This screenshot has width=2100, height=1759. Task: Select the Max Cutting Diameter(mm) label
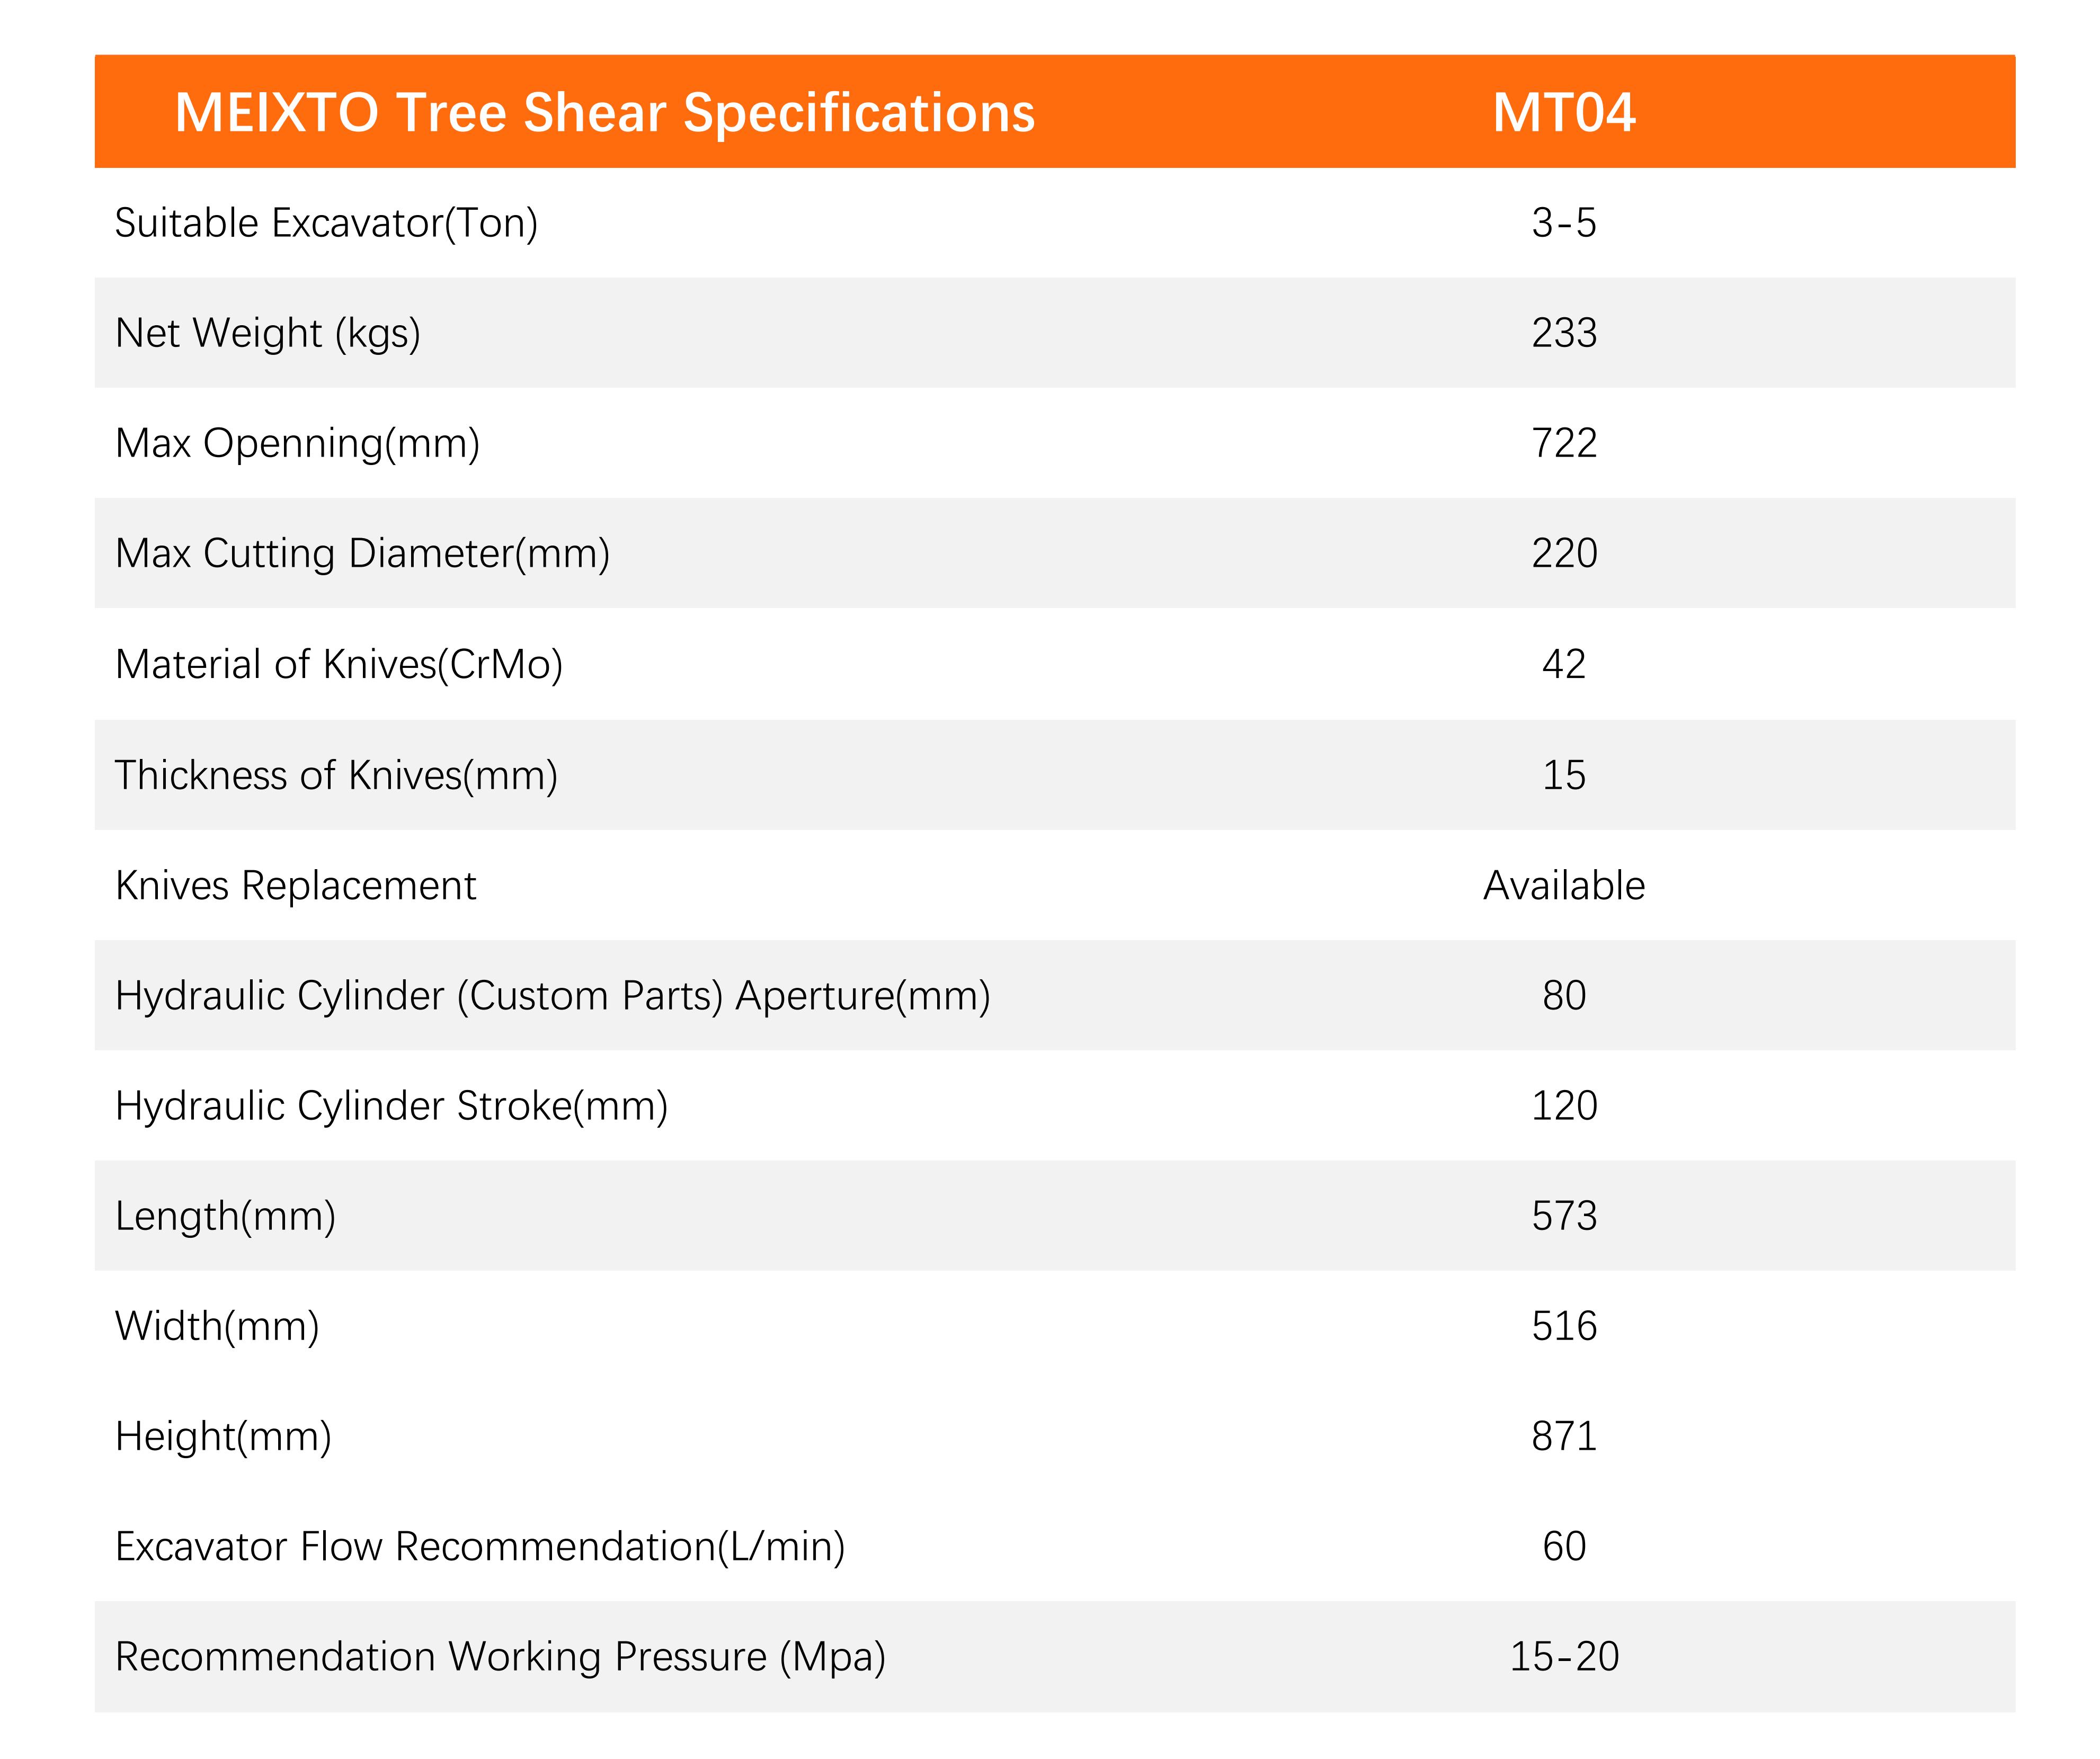point(362,554)
